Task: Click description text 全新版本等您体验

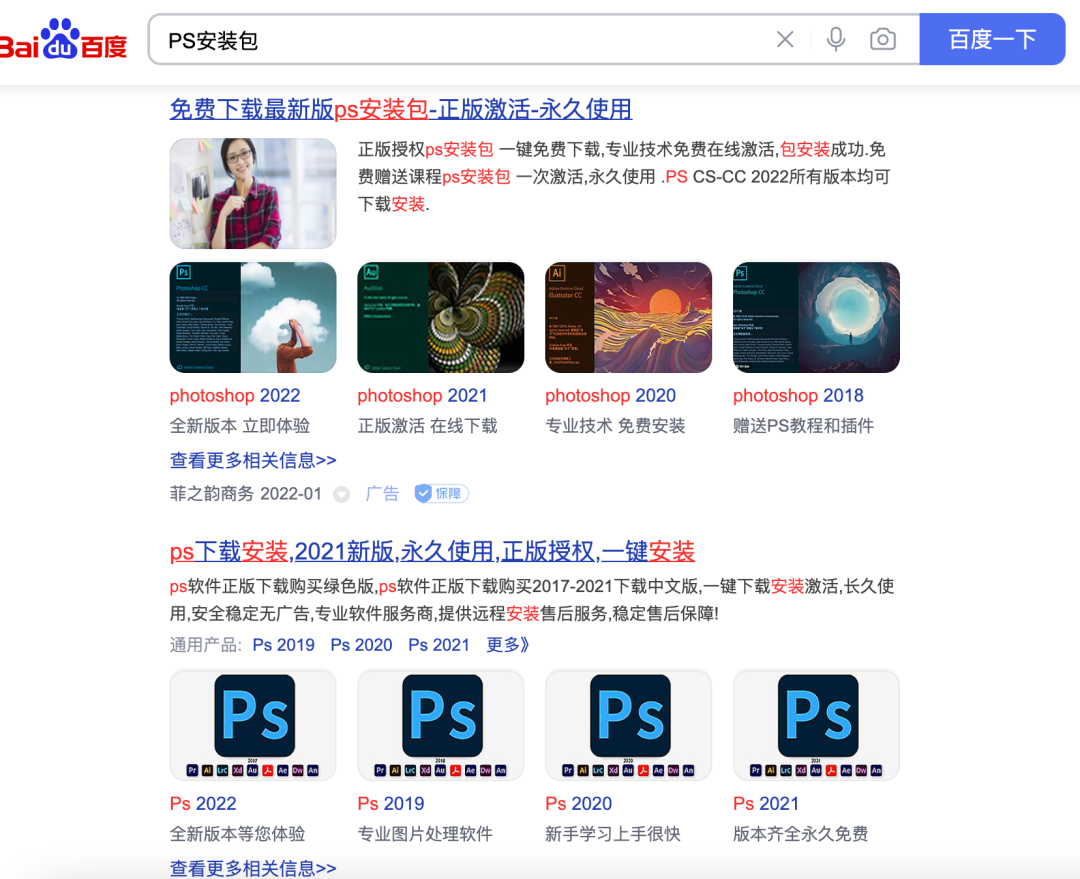Action: point(237,834)
